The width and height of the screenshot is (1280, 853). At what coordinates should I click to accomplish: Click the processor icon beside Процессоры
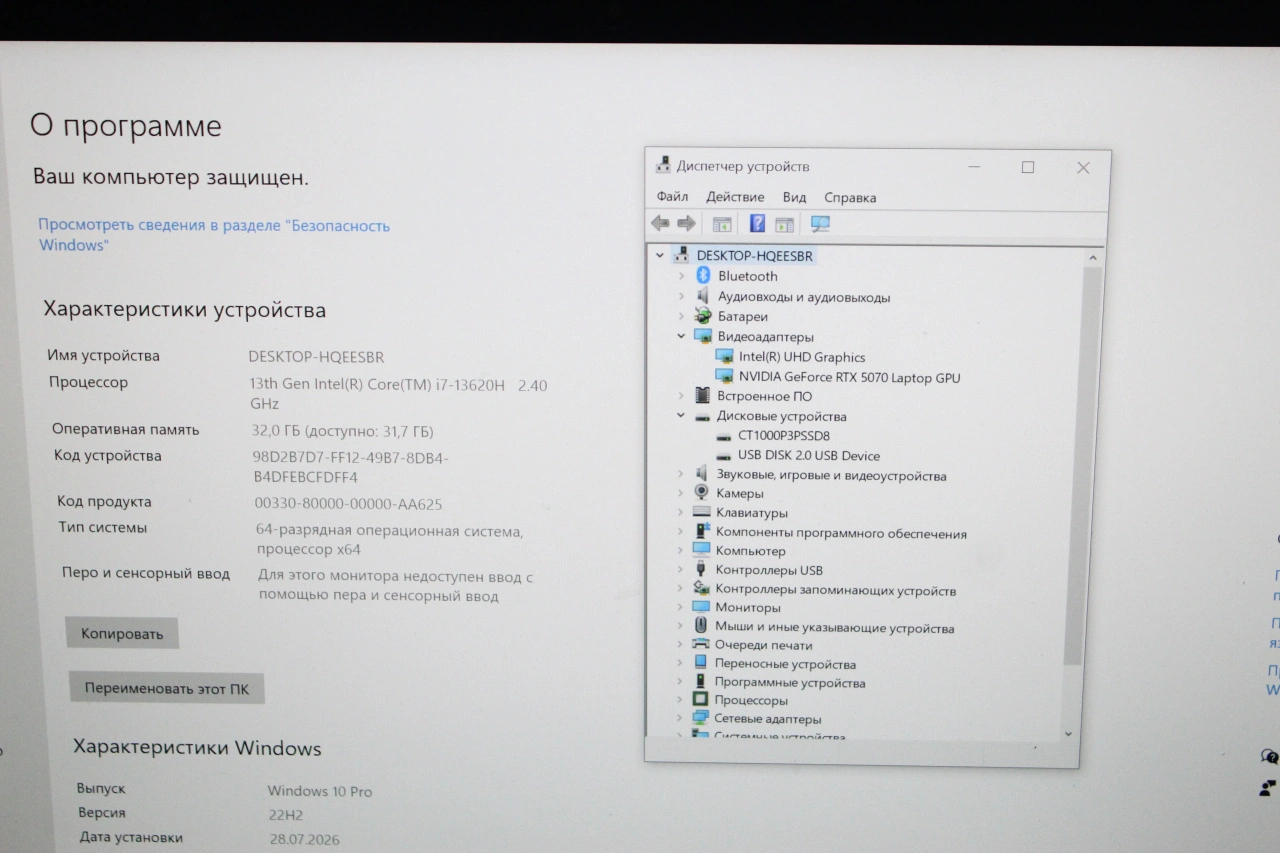tap(700, 700)
